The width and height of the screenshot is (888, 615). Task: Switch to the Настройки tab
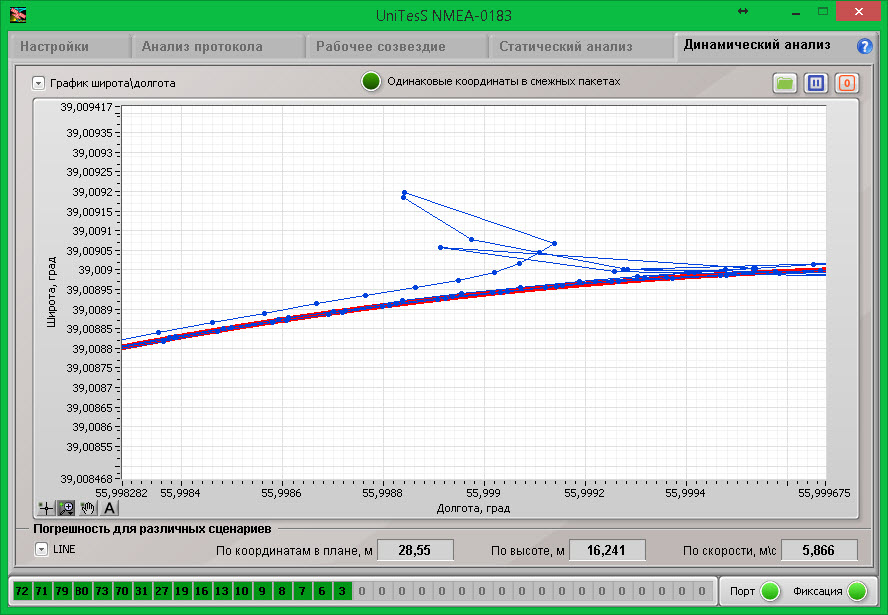tap(56, 46)
